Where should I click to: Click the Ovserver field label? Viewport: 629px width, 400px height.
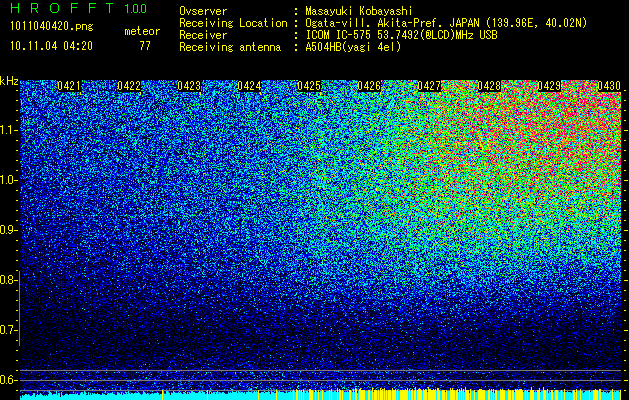pyautogui.click(x=203, y=11)
